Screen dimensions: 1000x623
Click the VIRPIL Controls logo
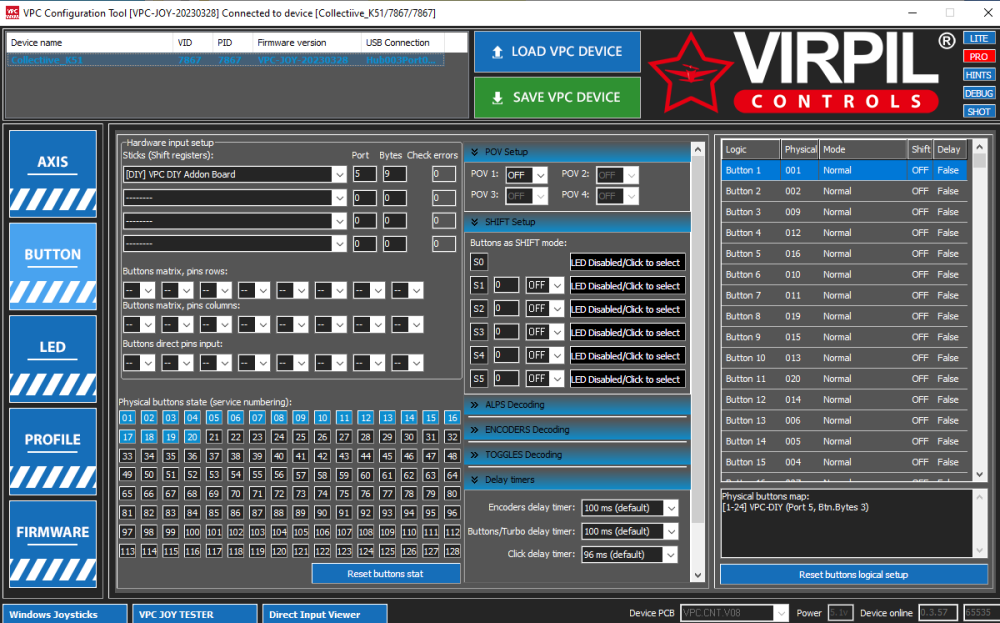pos(810,72)
